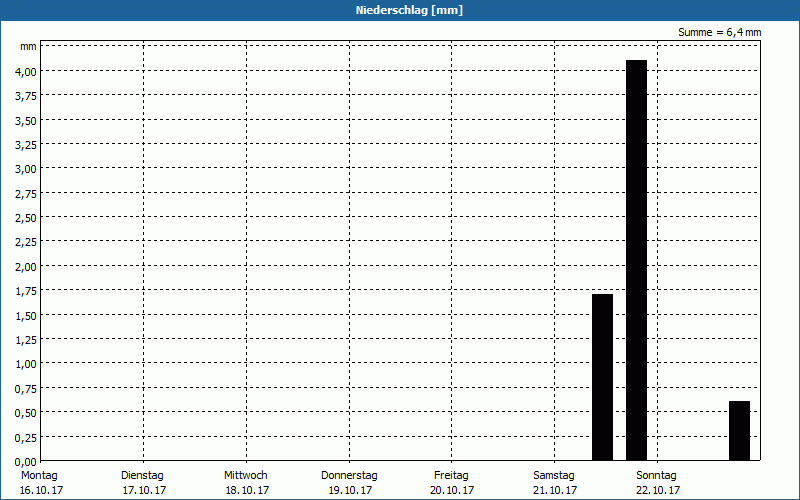Click the Sonntag 22.10.17 date label
The width and height of the screenshot is (800, 500).
pos(657,483)
